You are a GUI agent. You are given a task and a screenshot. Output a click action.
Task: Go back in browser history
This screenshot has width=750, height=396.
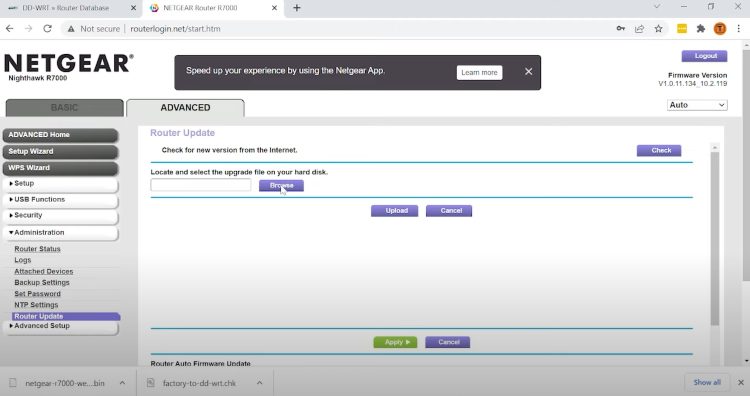click(x=10, y=29)
